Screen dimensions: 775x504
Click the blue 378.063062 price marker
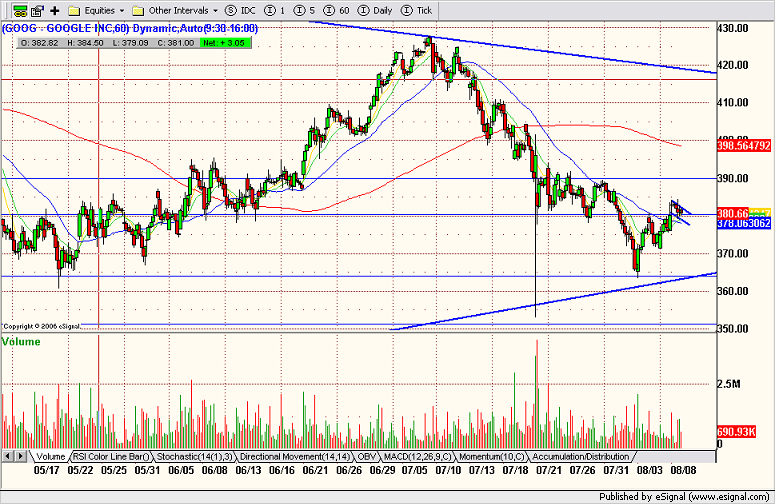coord(744,223)
